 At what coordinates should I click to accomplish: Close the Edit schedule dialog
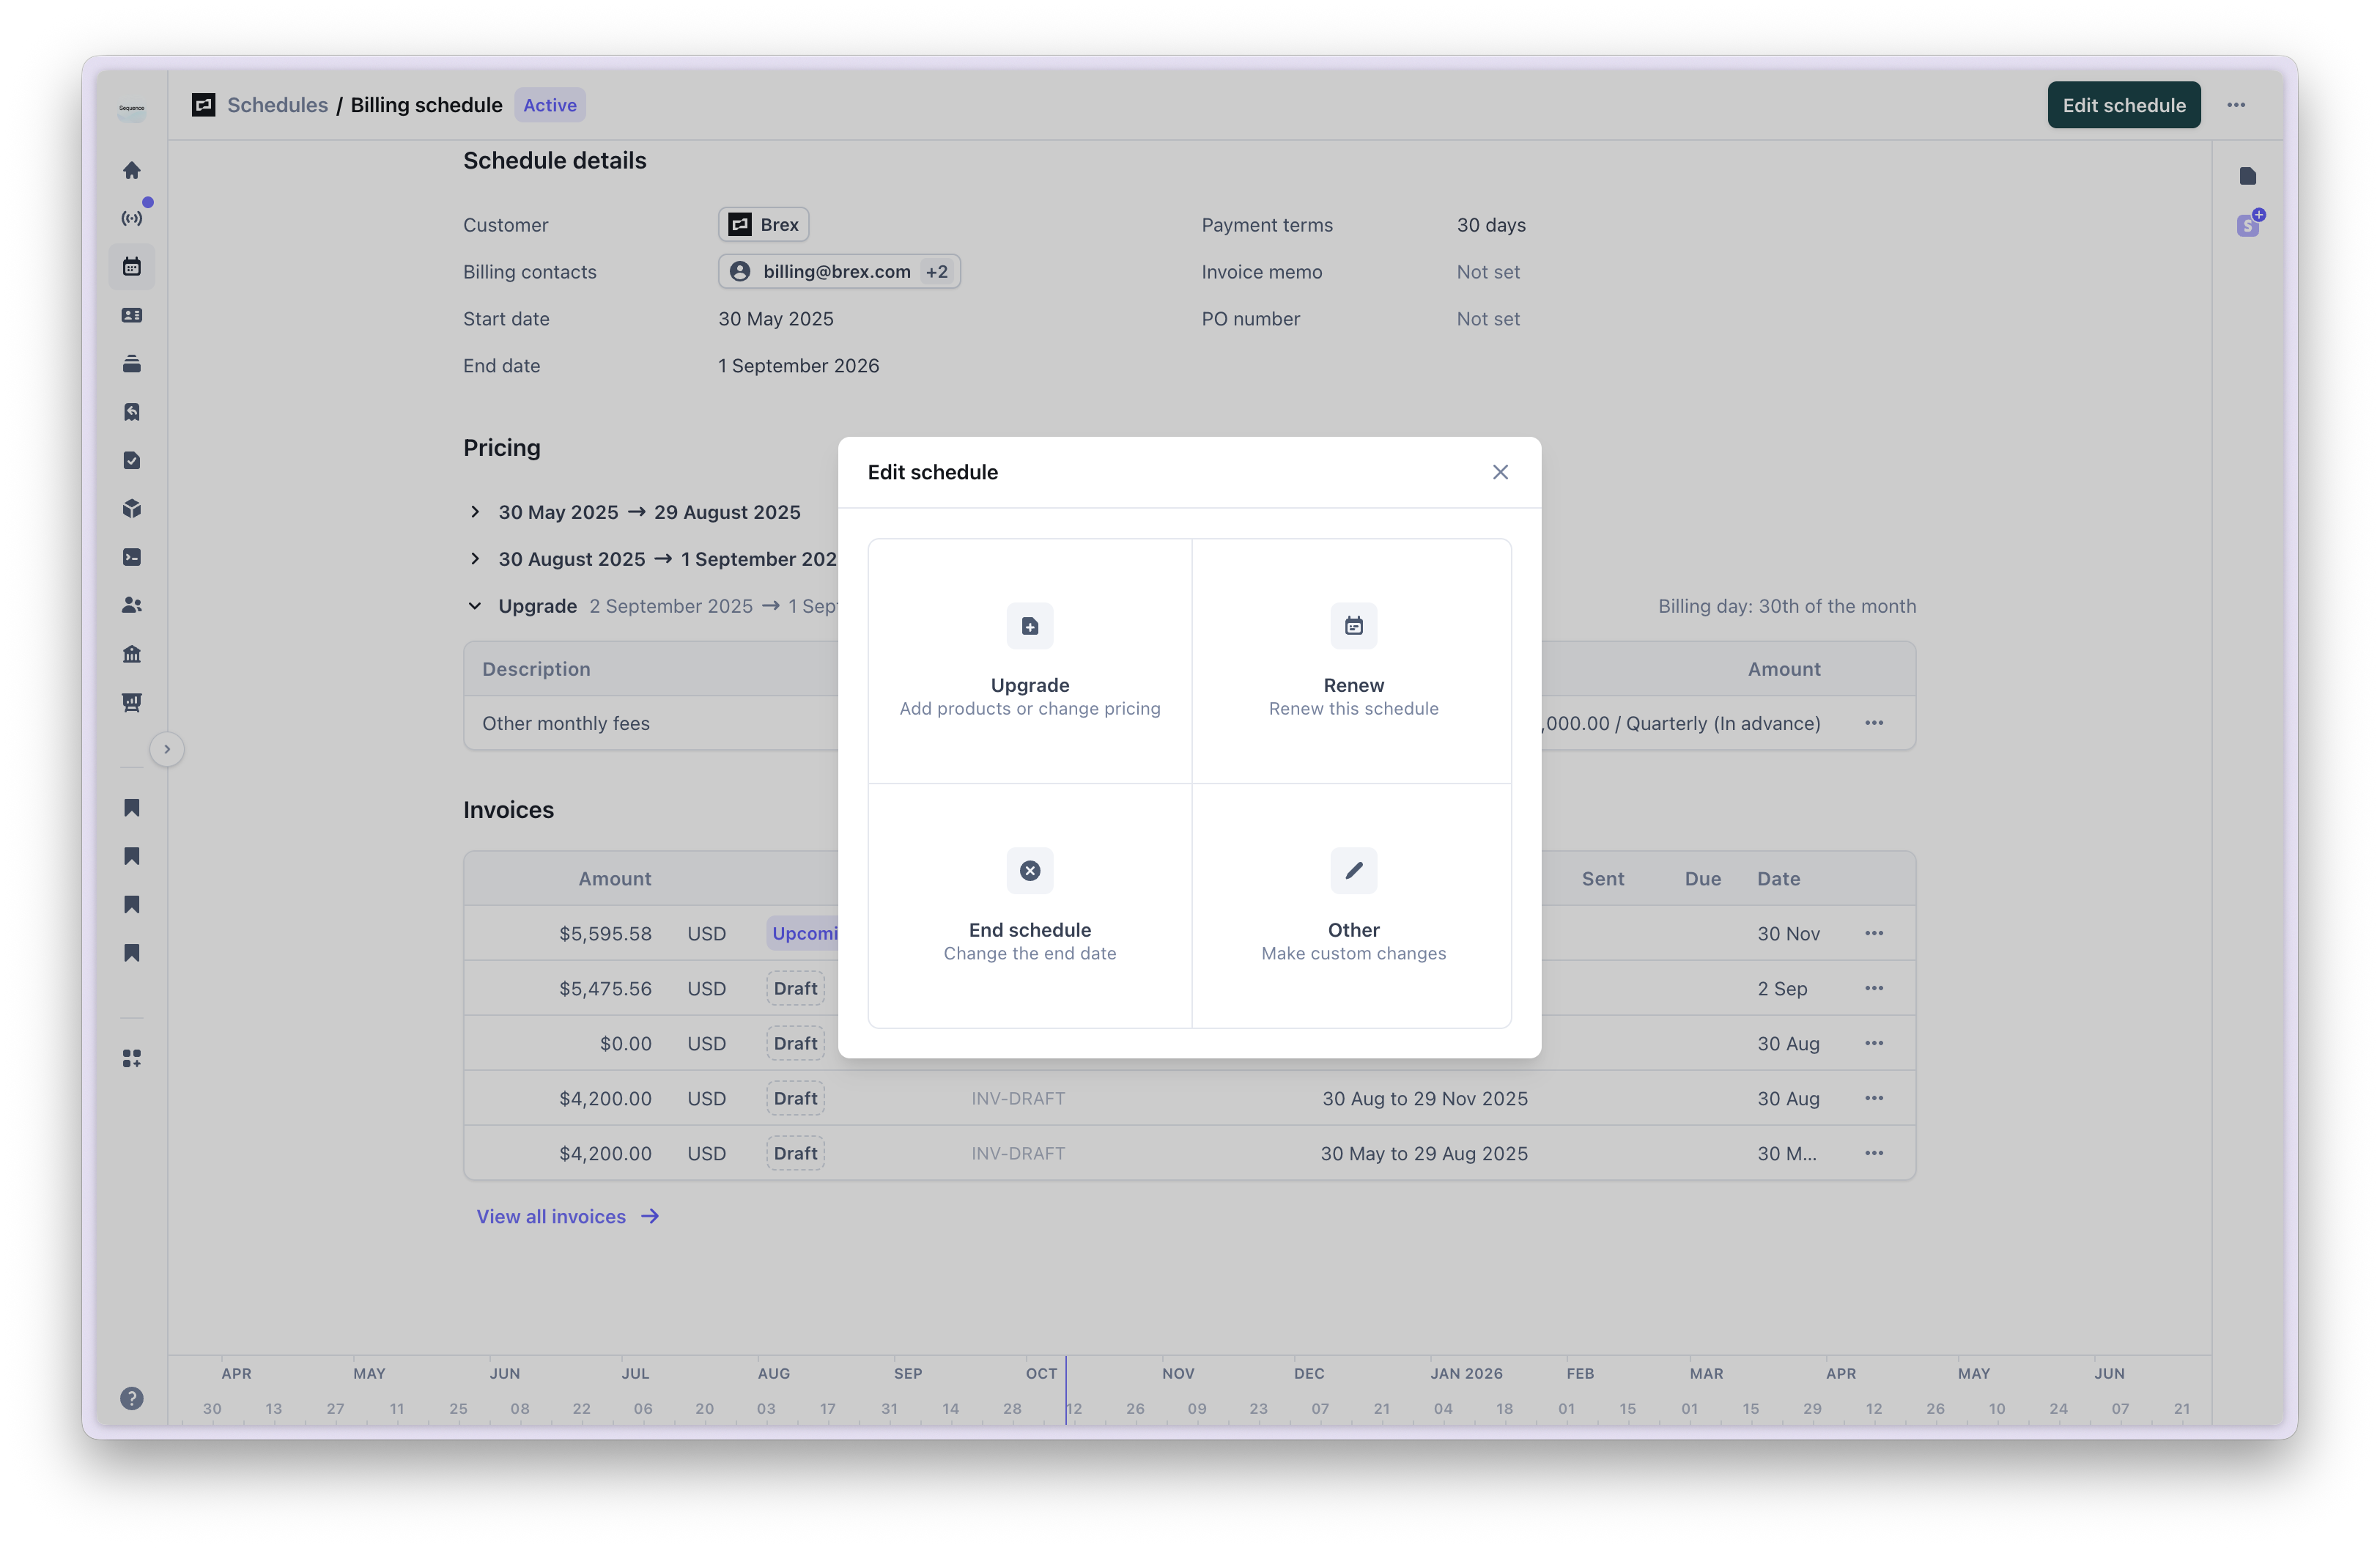click(x=1500, y=472)
